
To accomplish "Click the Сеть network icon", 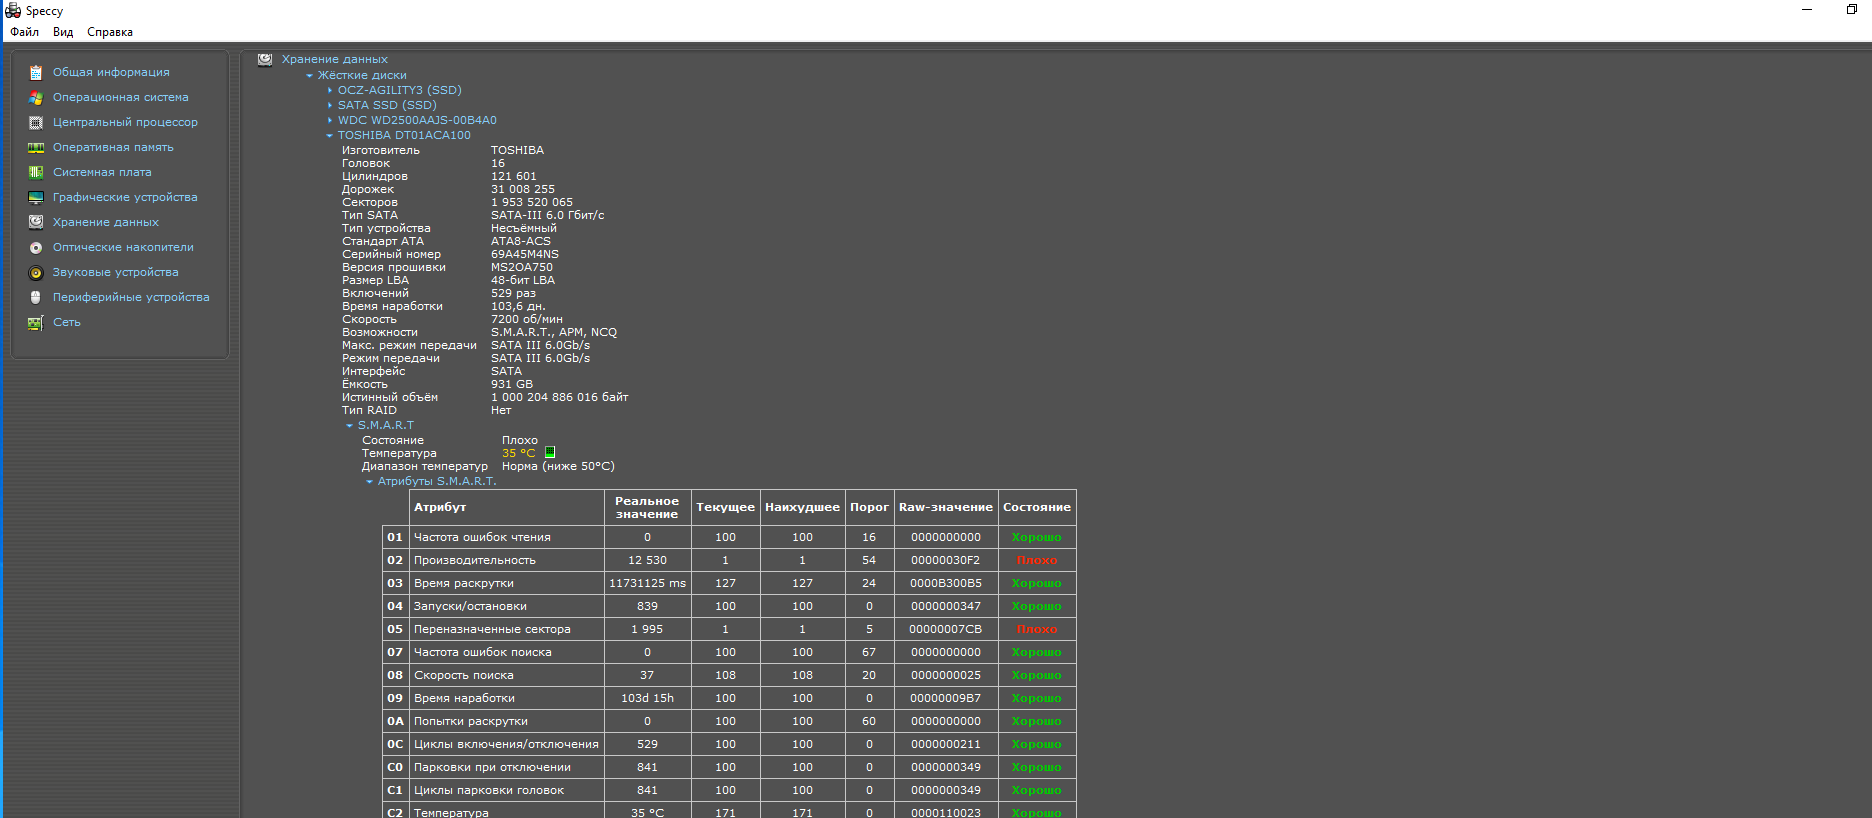I will (x=36, y=322).
